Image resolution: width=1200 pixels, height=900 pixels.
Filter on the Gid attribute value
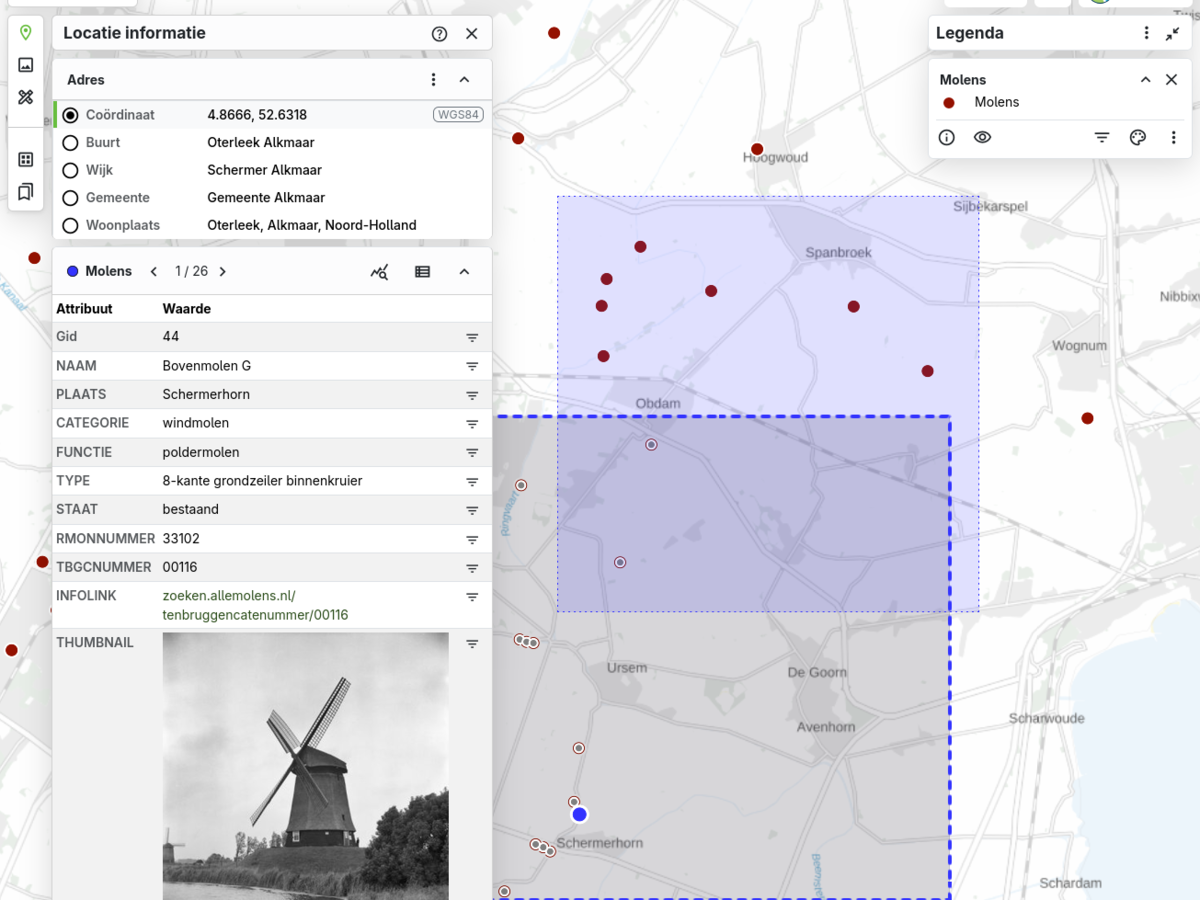472,338
